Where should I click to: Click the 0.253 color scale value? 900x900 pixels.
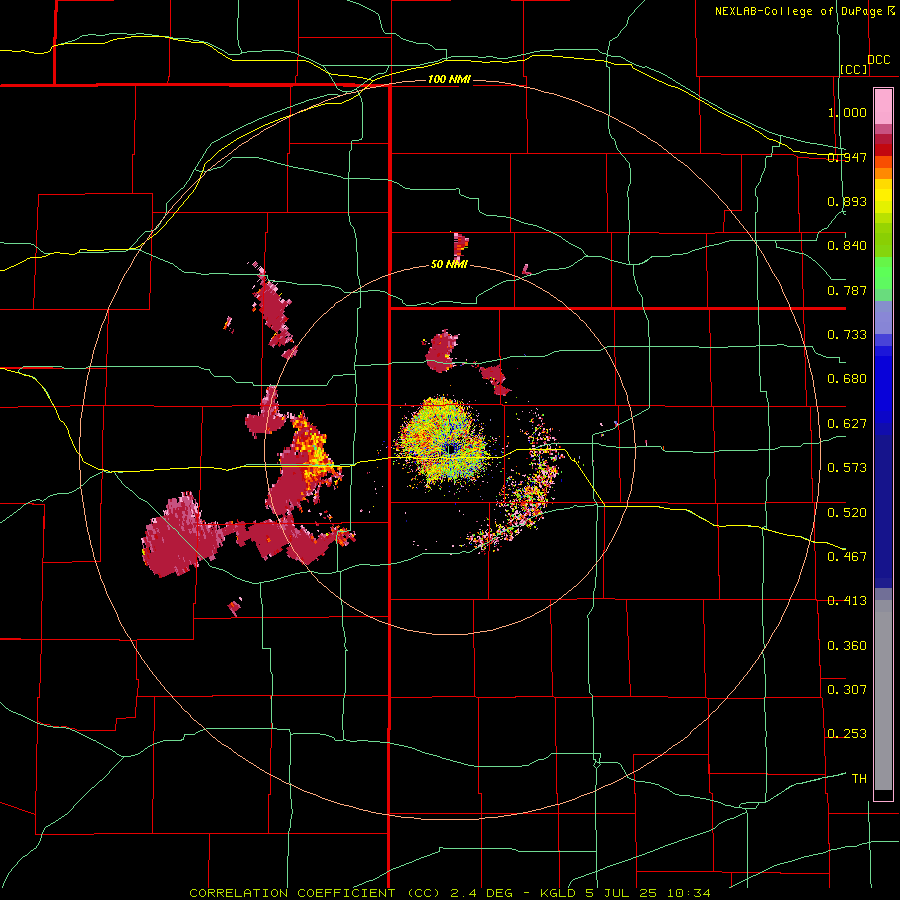tap(847, 734)
